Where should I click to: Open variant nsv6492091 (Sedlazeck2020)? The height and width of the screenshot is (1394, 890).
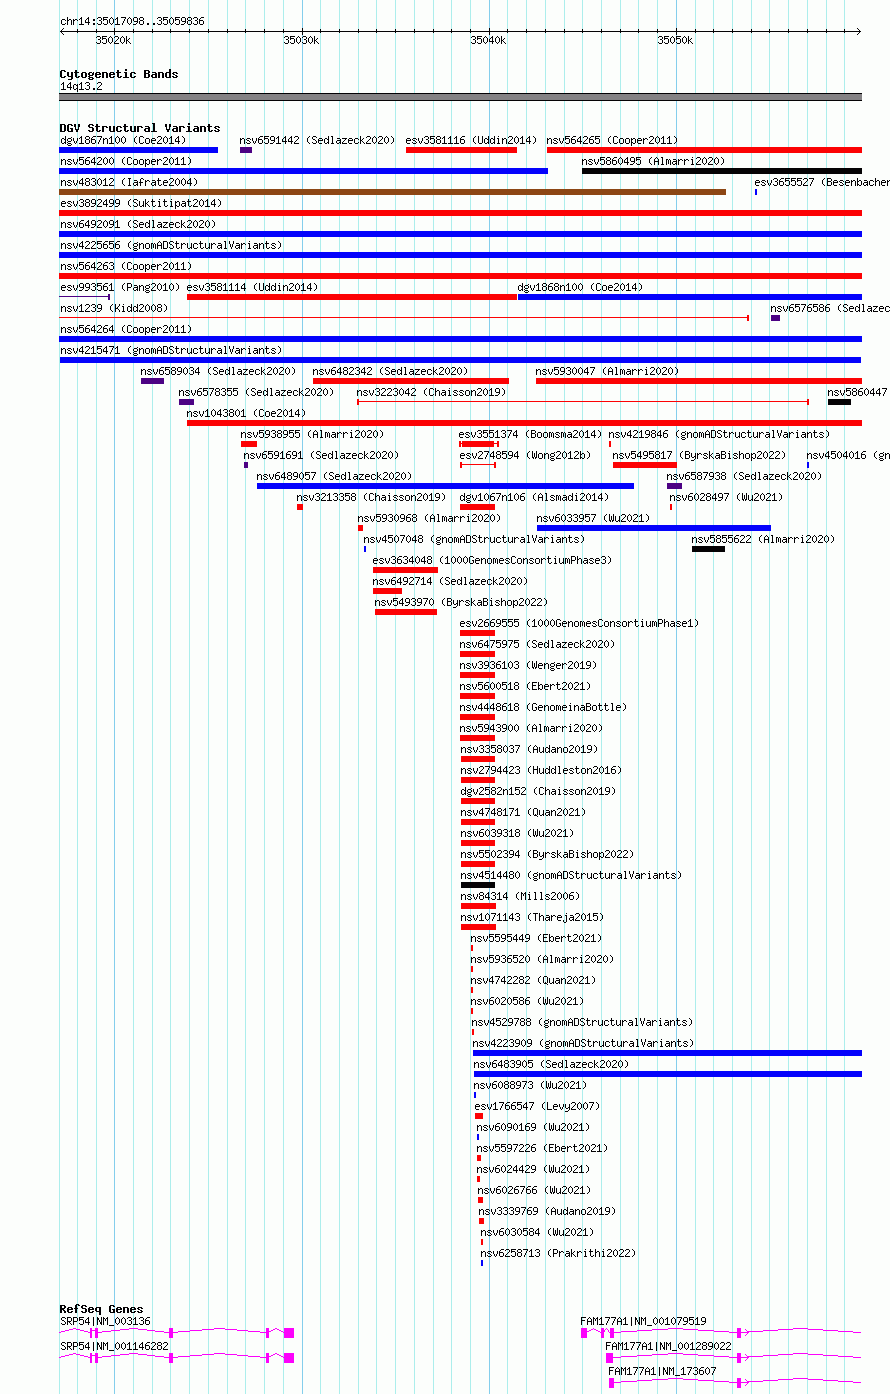(x=460, y=234)
